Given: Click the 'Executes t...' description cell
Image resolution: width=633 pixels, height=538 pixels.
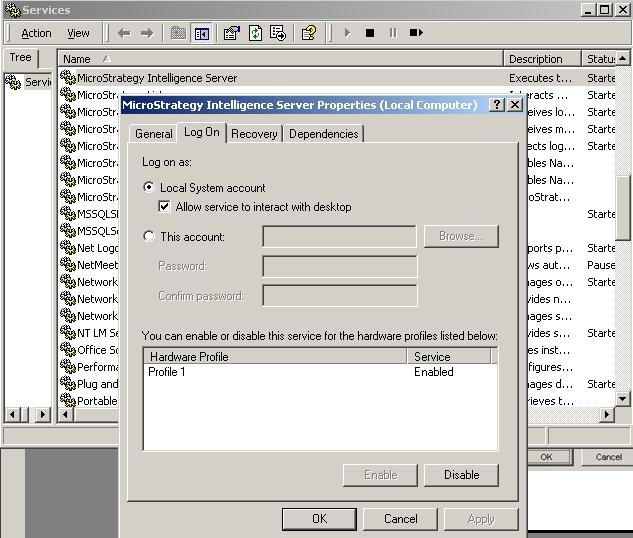Looking at the screenshot, I should [540, 78].
